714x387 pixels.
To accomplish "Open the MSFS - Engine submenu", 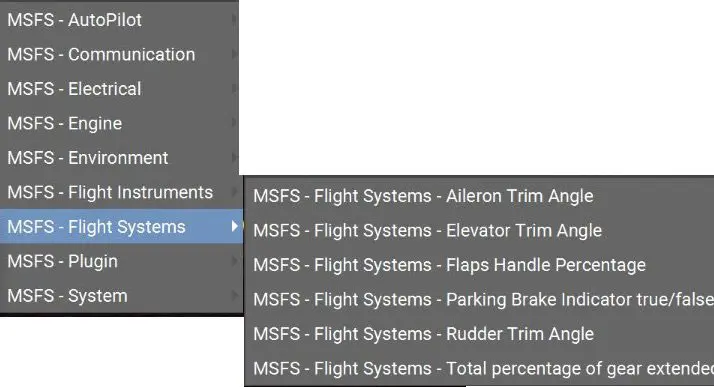I will pyautogui.click(x=119, y=123).
